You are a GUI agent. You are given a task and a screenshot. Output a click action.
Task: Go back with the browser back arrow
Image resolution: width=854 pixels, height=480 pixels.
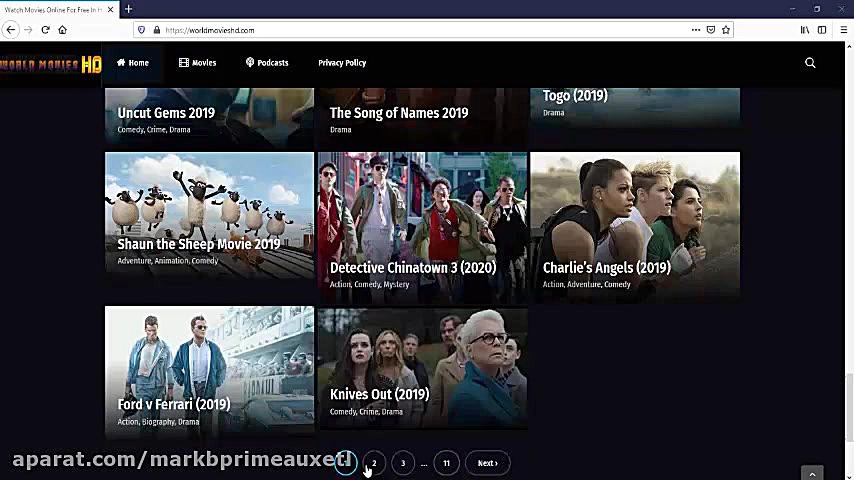[x=11, y=30]
